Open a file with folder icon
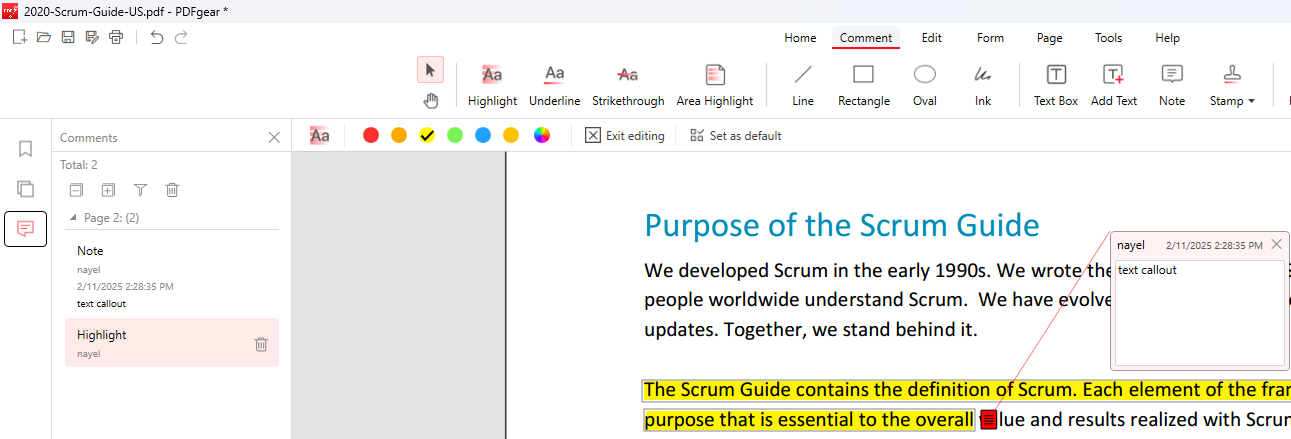 [x=44, y=37]
